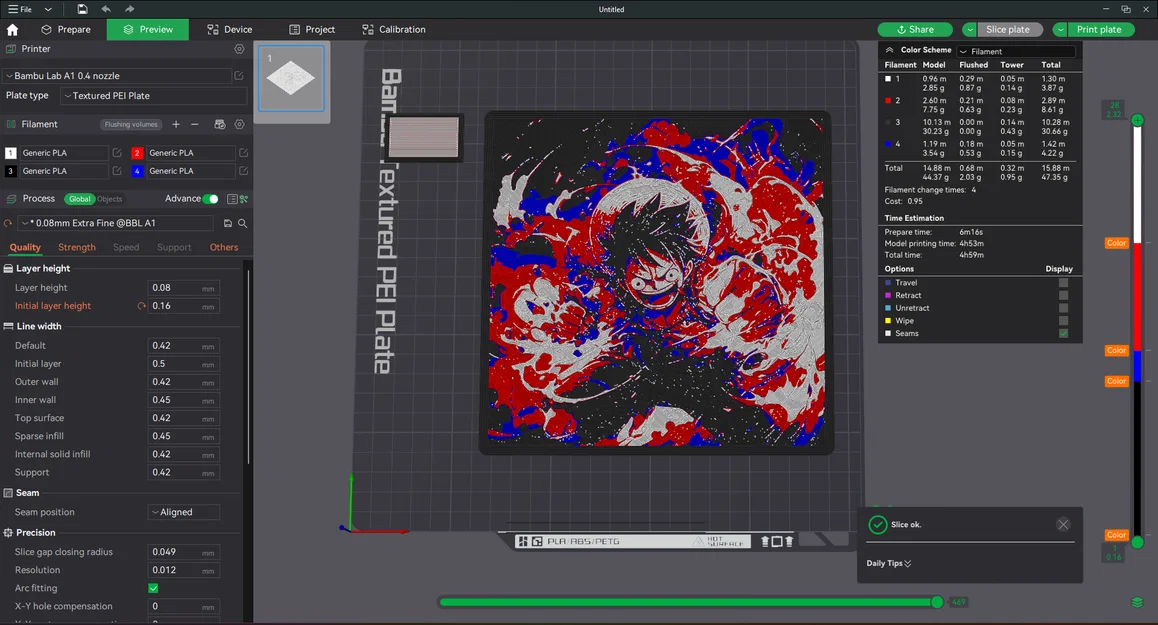Toggle Unretract display checkbox

click(x=1063, y=307)
